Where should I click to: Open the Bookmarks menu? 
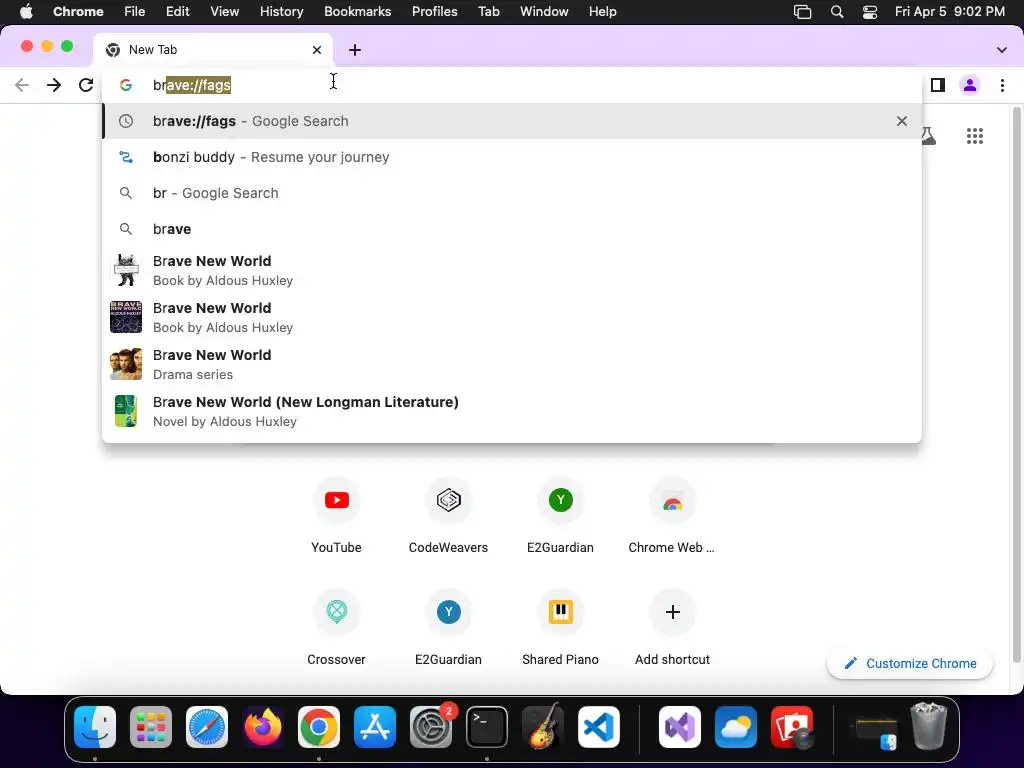[x=357, y=12]
